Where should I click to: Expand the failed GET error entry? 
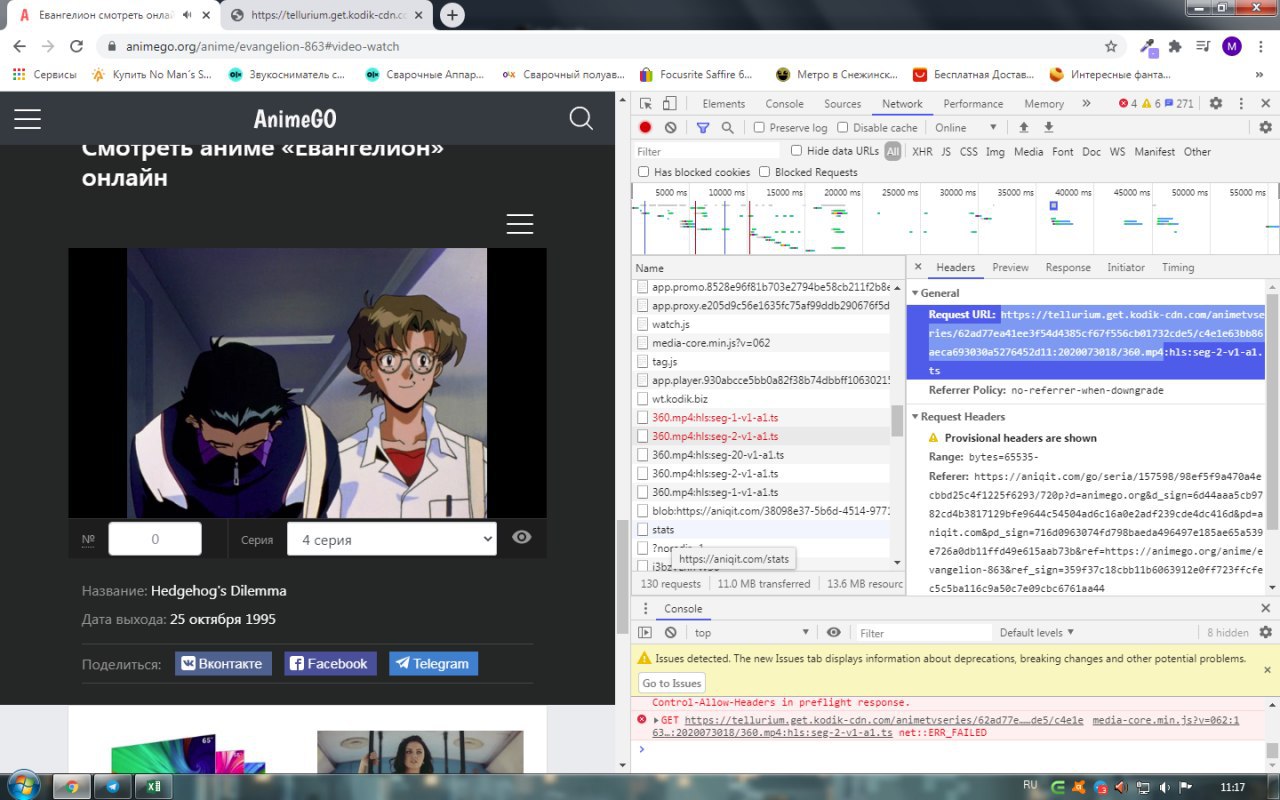(x=656, y=720)
